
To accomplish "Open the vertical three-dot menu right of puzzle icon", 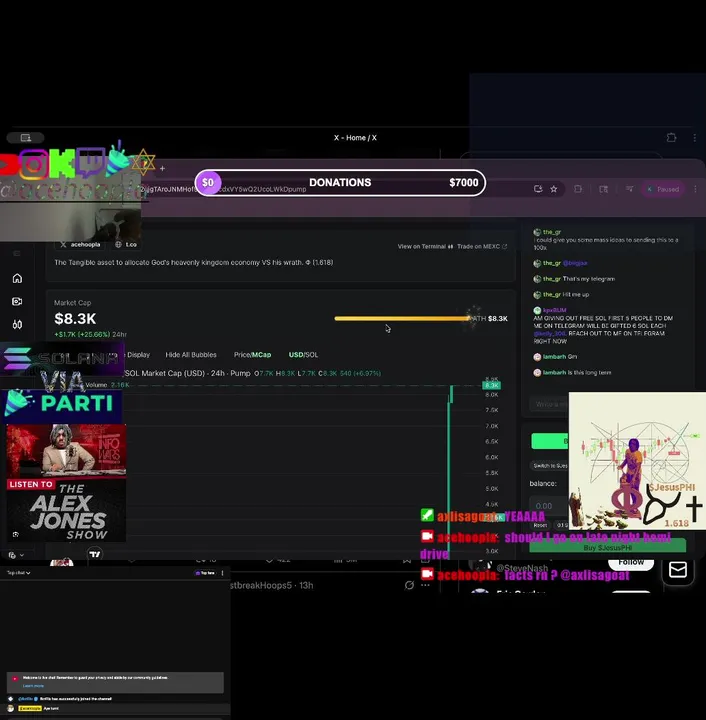I will tap(695, 137).
